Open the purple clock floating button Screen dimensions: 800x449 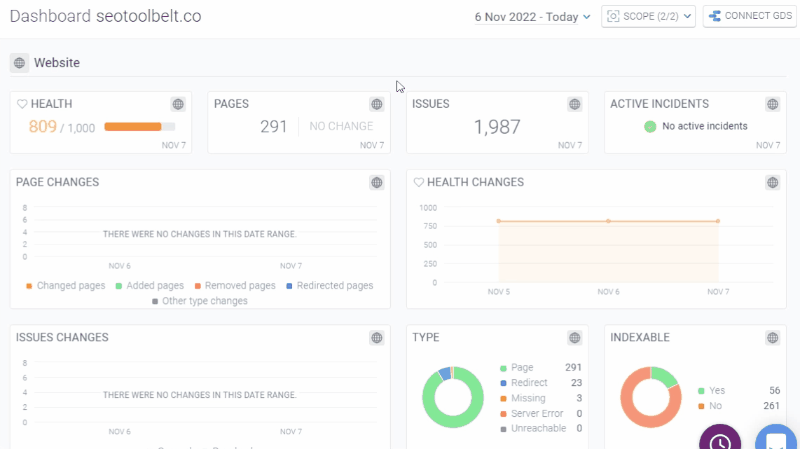pyautogui.click(x=720, y=439)
